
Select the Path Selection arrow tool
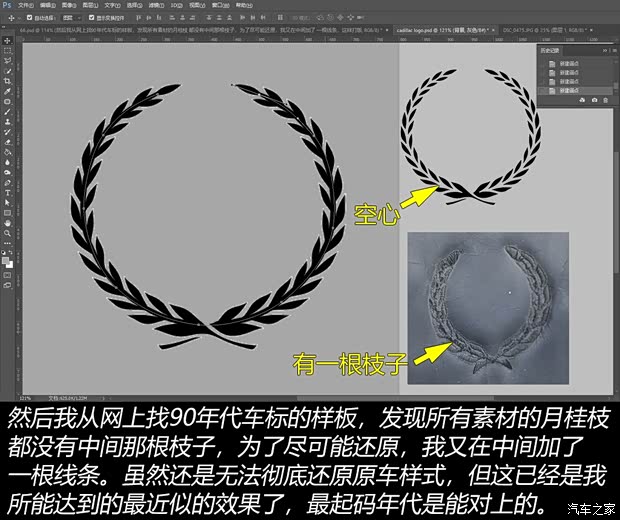click(8, 203)
